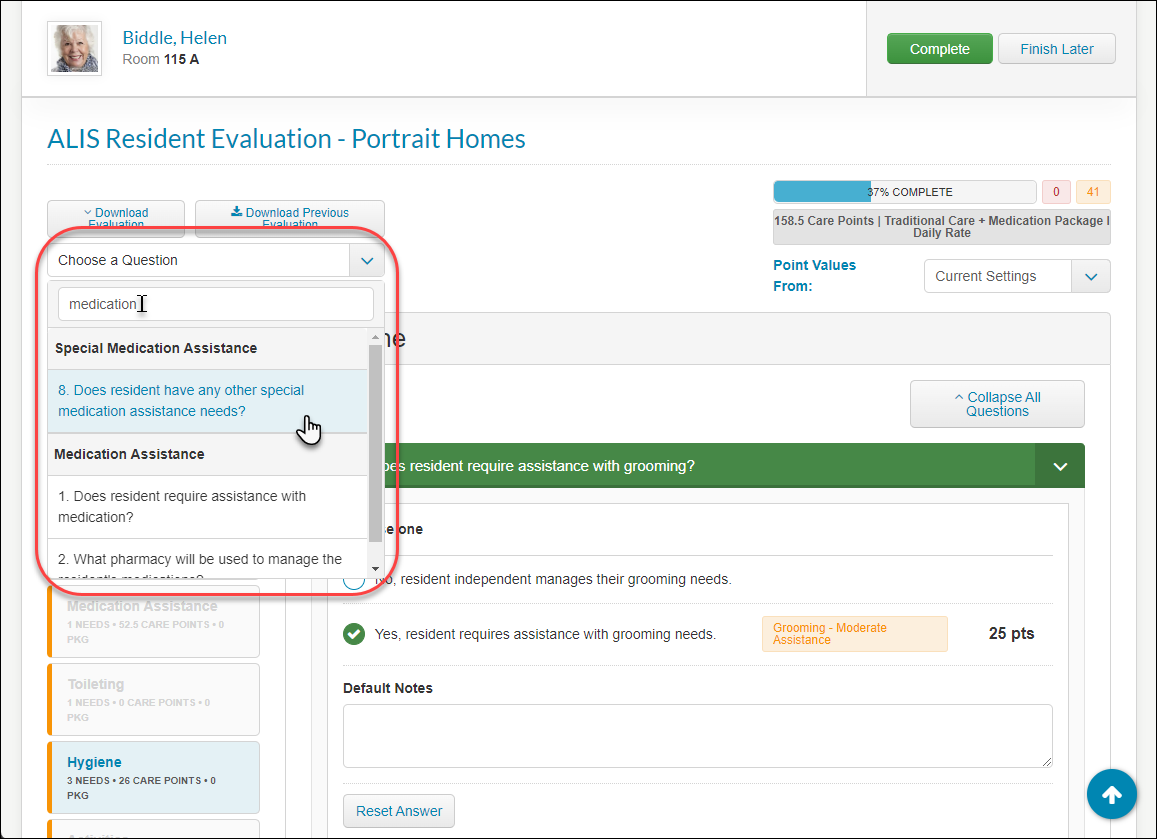Click the grooming question green header text
Viewport: 1157px width, 839px height.
pos(539,466)
